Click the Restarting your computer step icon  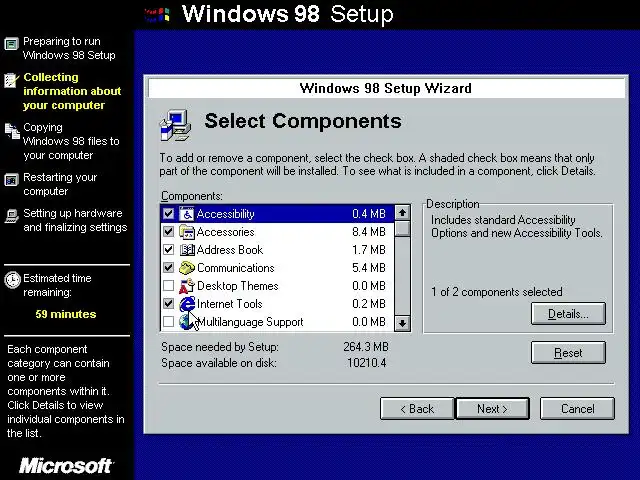[11, 180]
